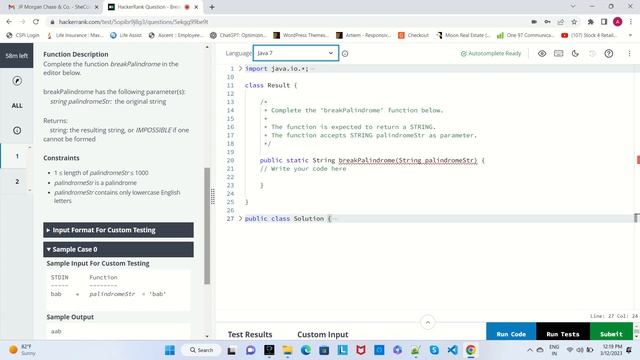This screenshot has height=360, width=640.
Task: Click the 58m left timer
Action: [x=17, y=56]
